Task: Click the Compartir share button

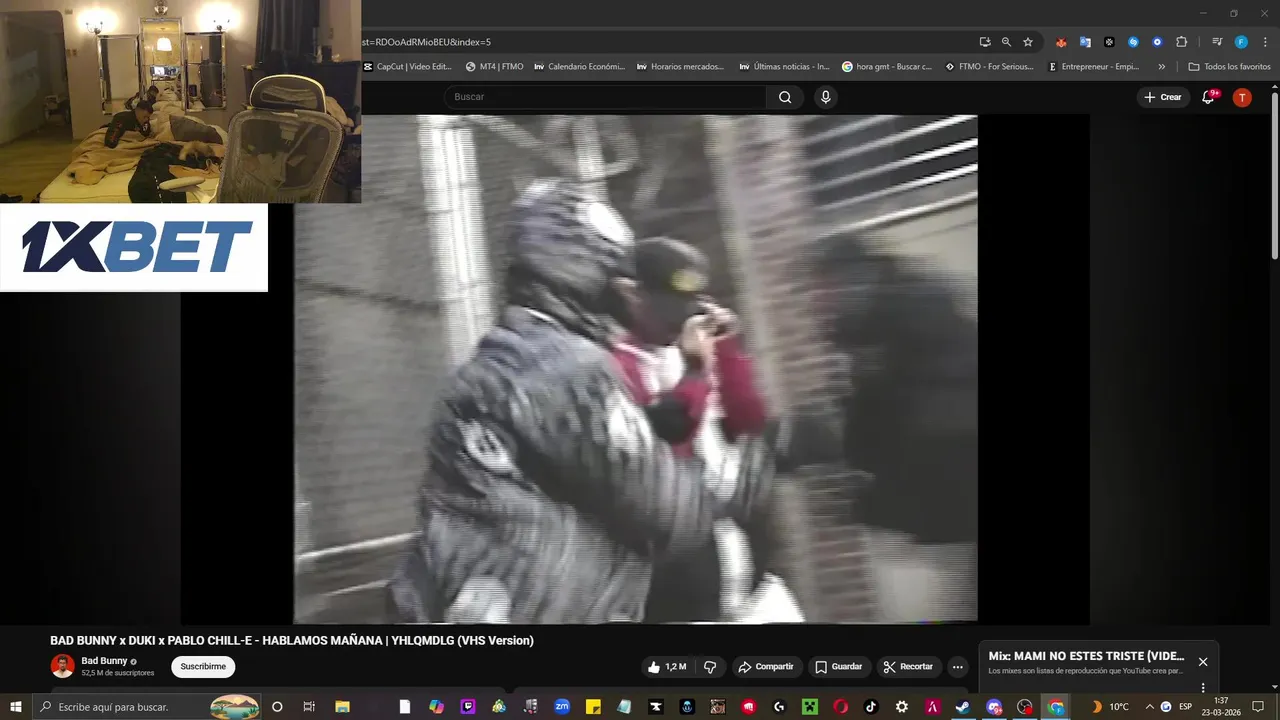Action: 766,667
